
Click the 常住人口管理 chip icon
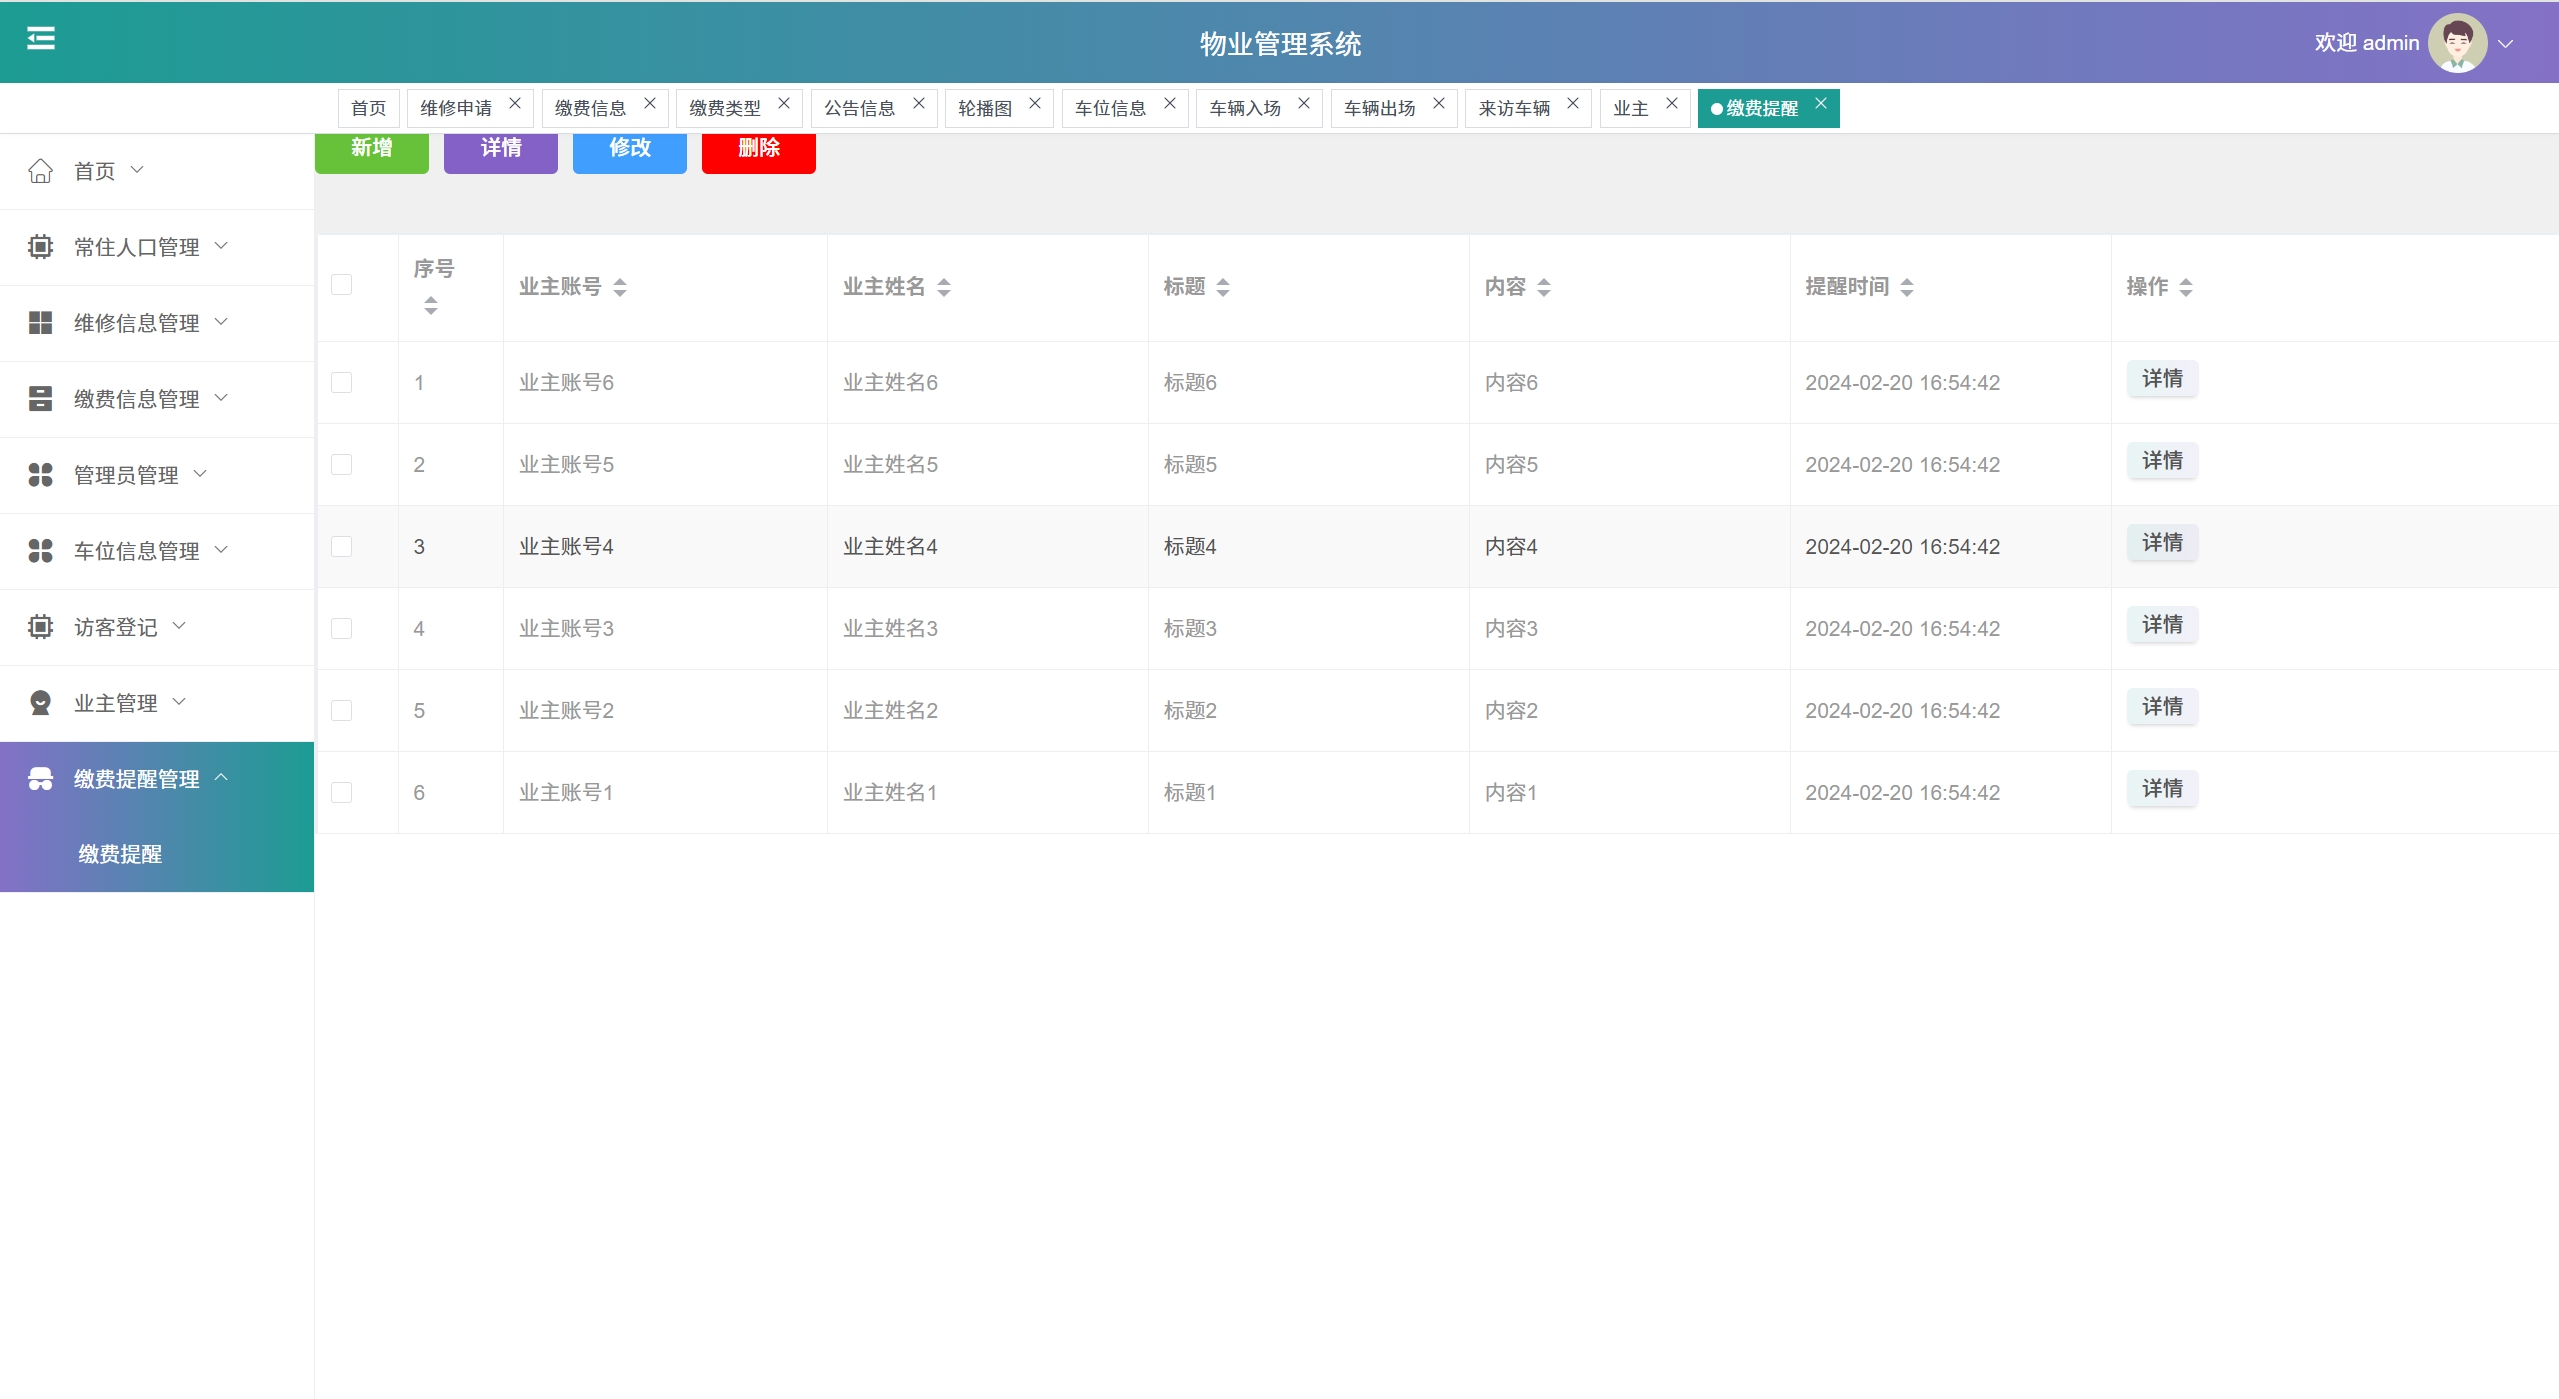point(40,247)
